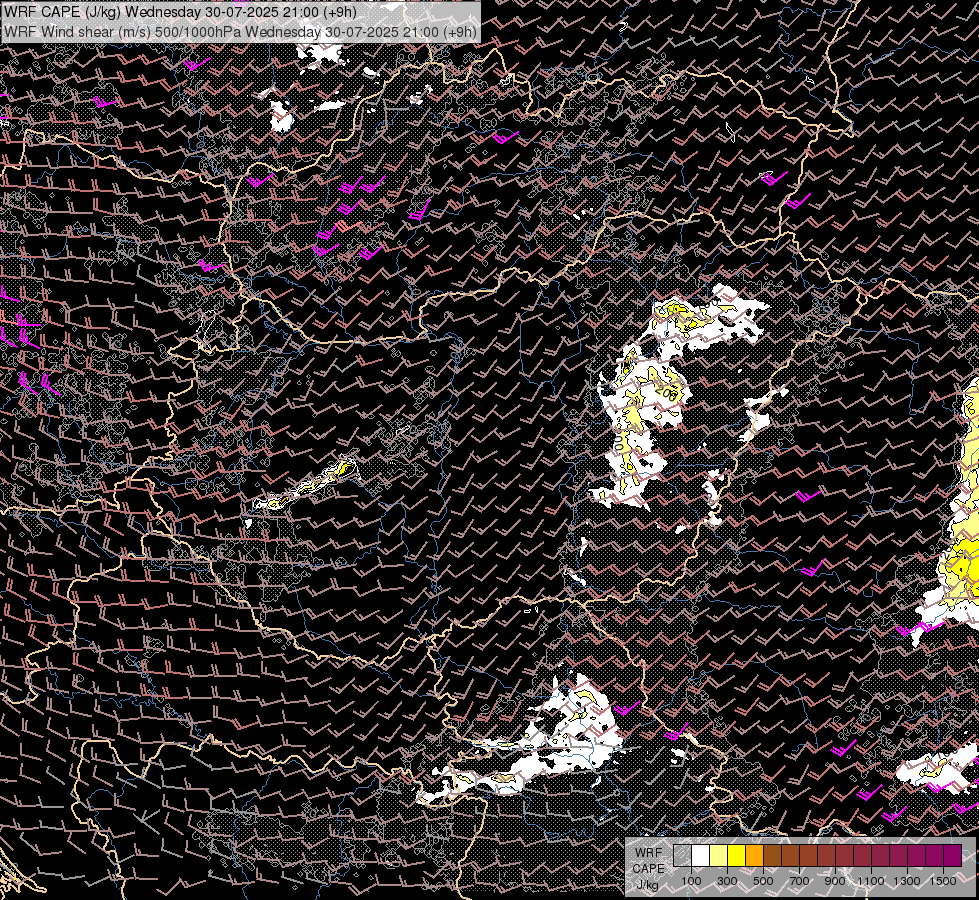The image size is (979, 900).
Task: Click the 900 legend value
Action: tap(835, 881)
